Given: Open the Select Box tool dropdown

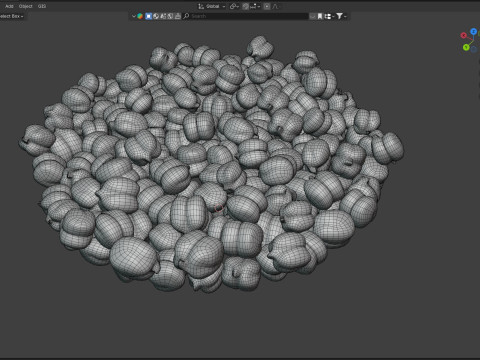Looking at the screenshot, I should coord(12,16).
